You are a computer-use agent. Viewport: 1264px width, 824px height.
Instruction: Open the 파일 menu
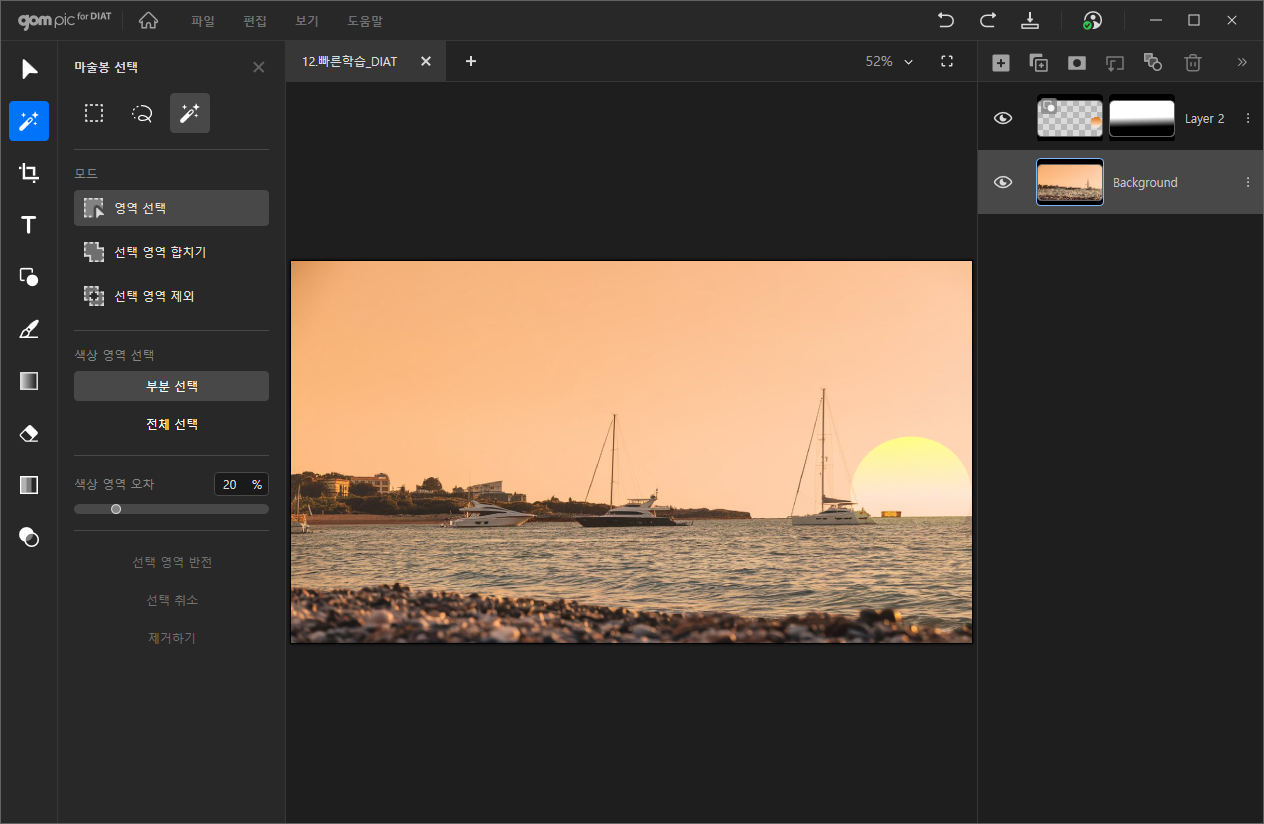[203, 21]
